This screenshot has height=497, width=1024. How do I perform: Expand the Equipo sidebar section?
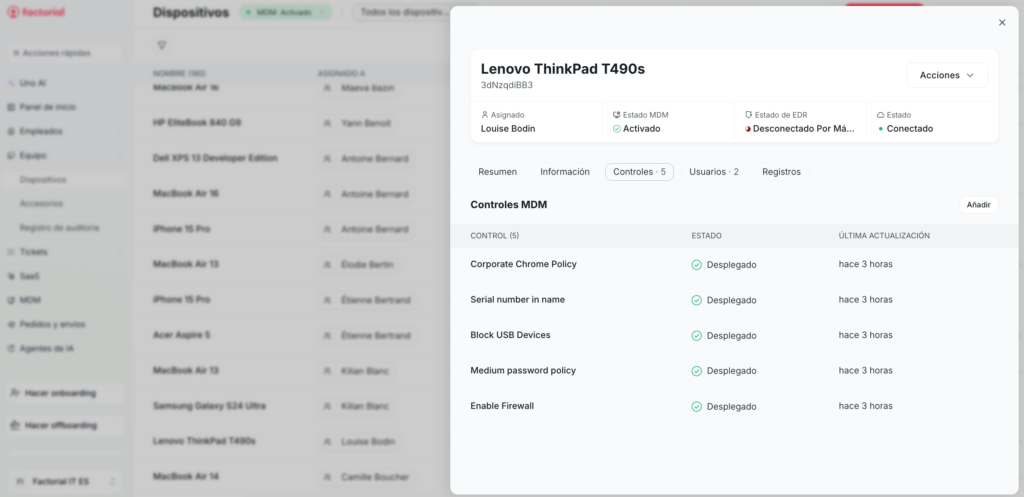(x=33, y=155)
